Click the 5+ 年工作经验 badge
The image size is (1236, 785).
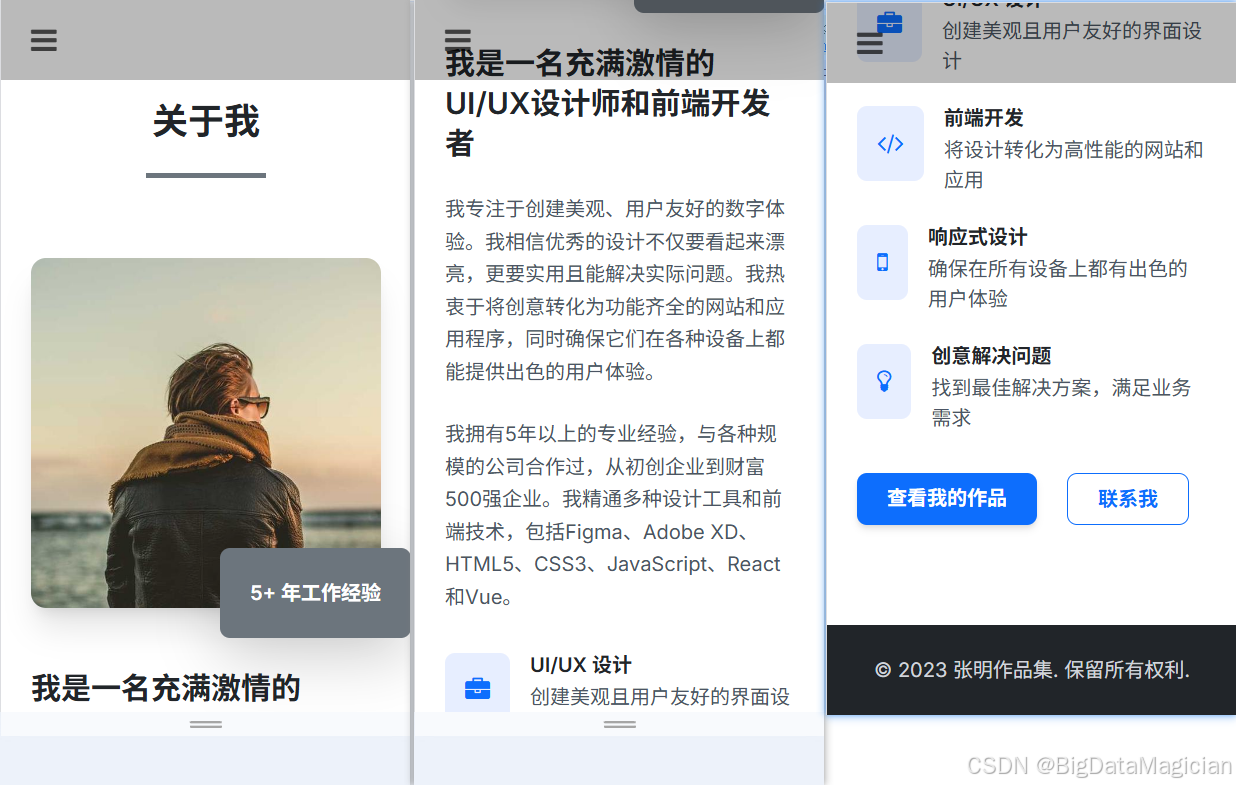(315, 593)
